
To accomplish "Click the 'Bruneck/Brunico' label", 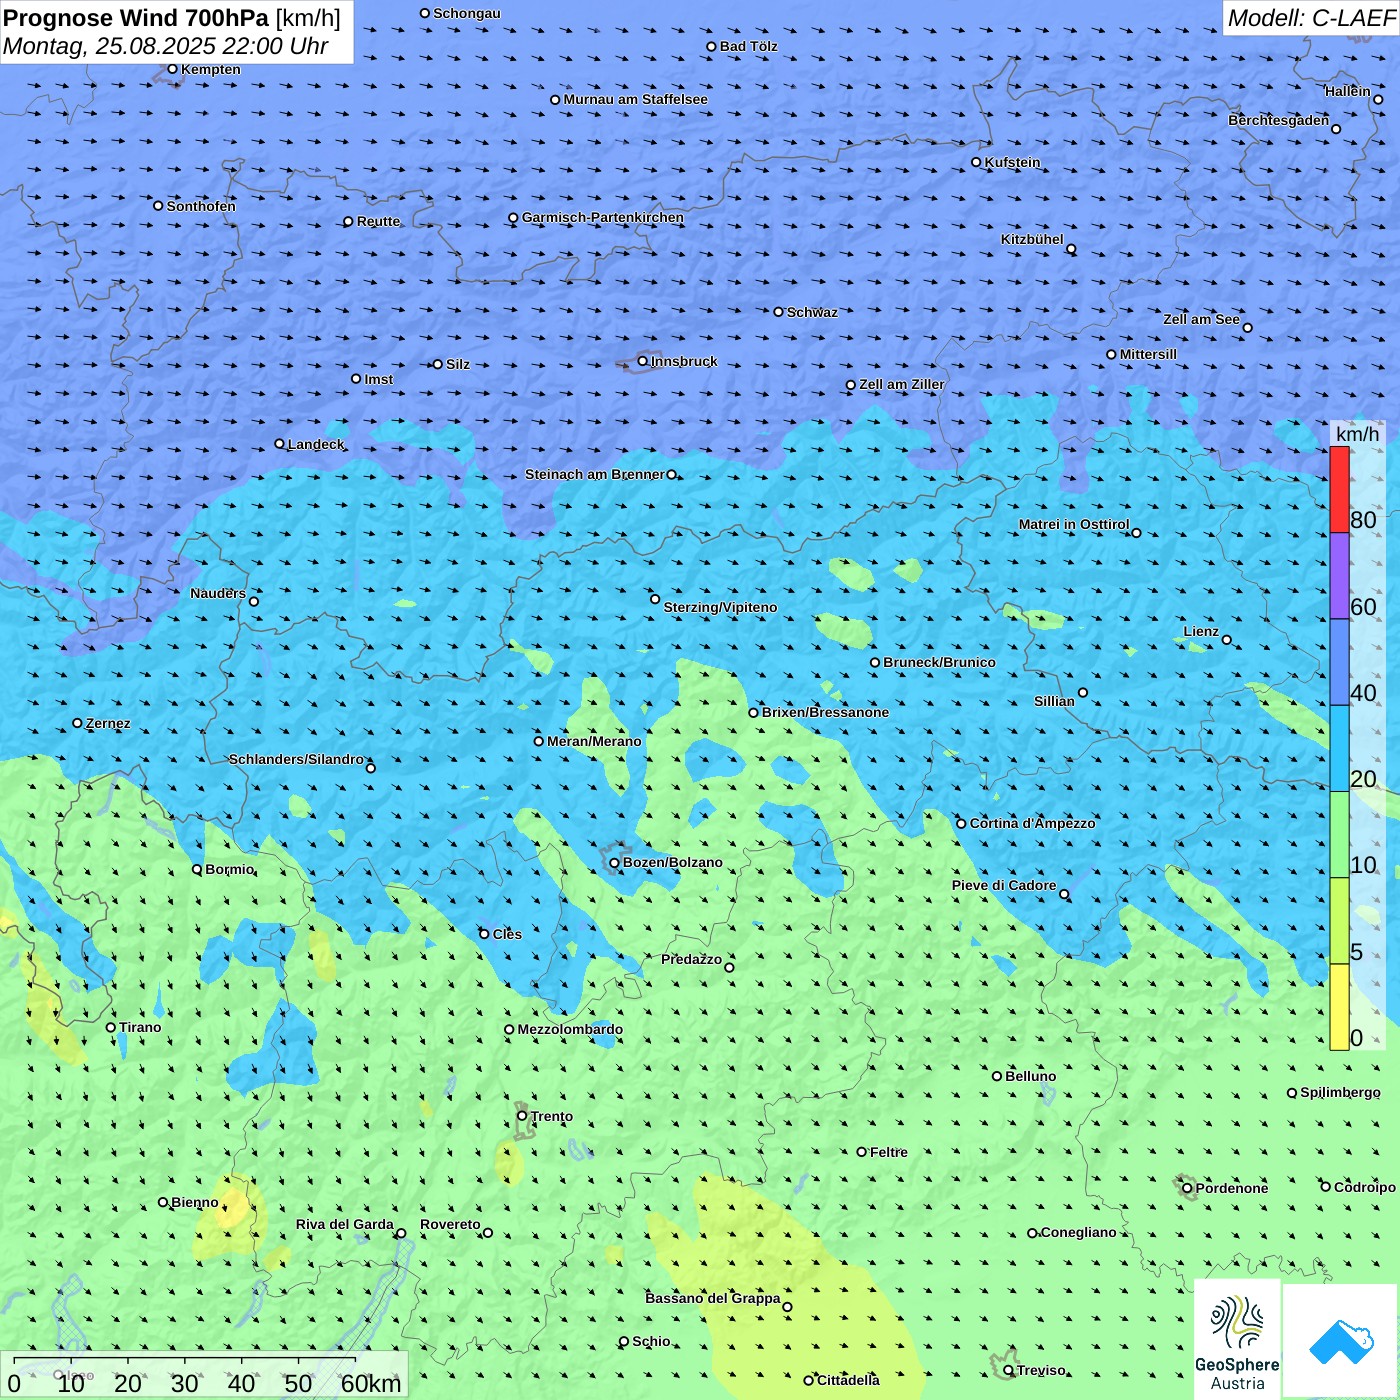I will (x=939, y=662).
